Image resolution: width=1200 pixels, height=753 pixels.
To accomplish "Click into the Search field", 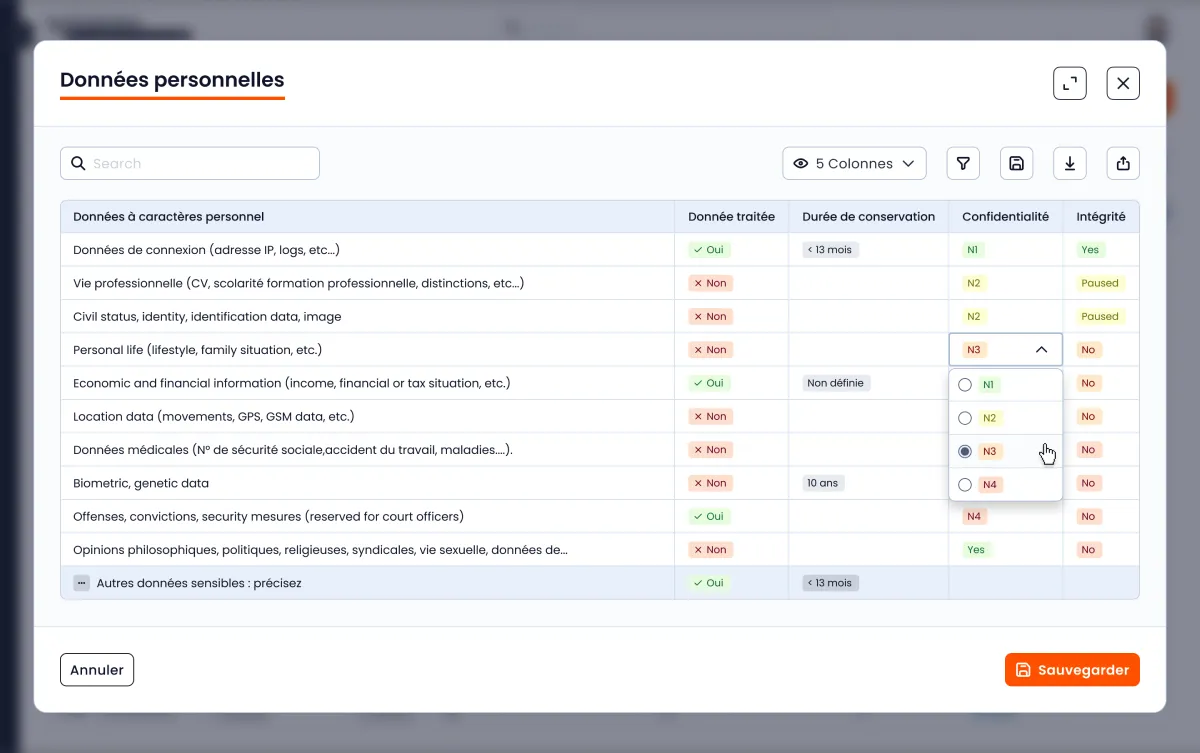I will tap(200, 163).
